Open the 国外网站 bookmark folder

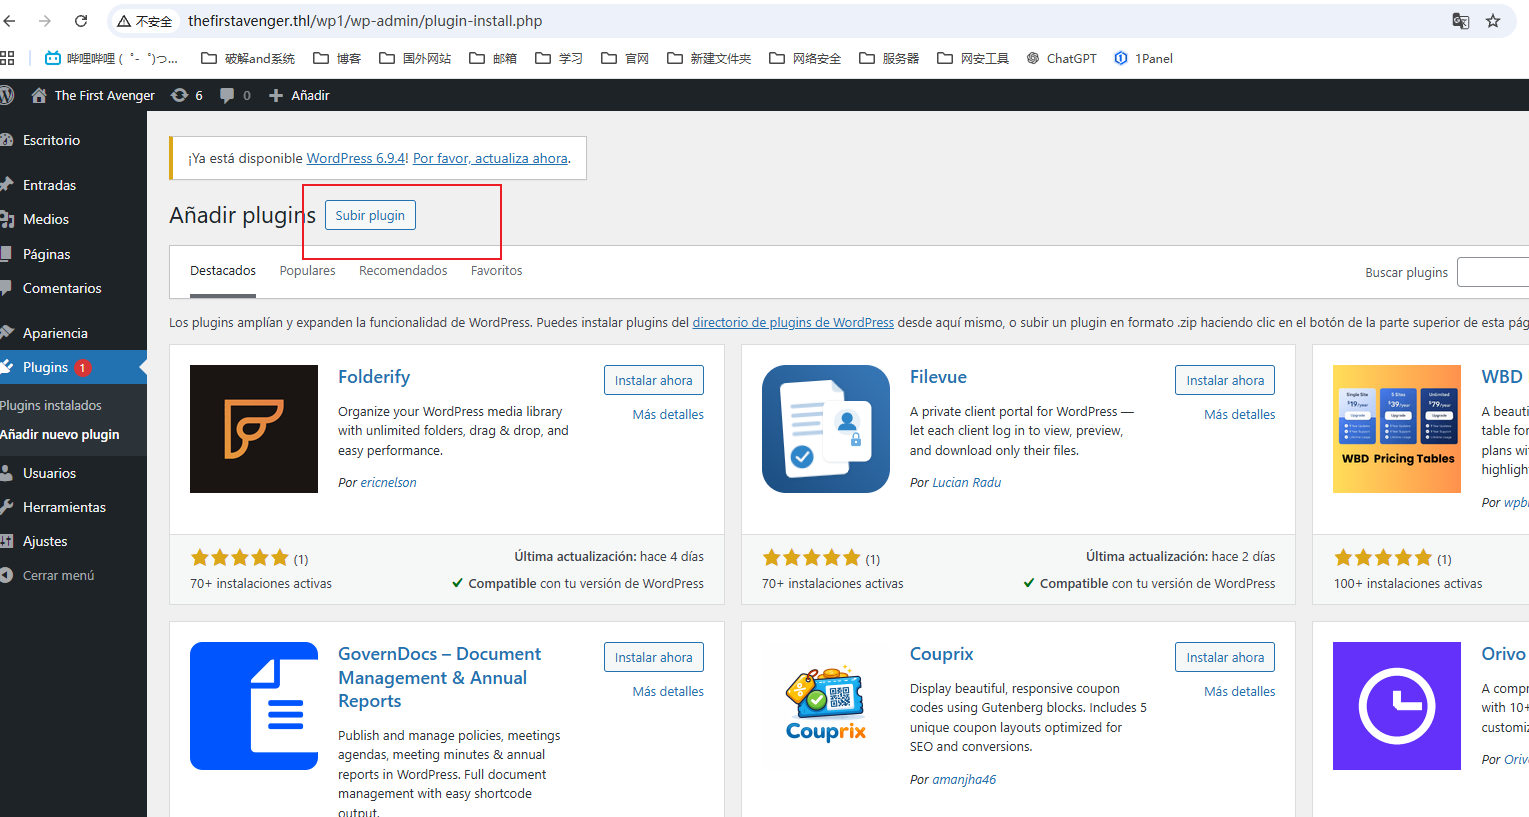tap(415, 58)
